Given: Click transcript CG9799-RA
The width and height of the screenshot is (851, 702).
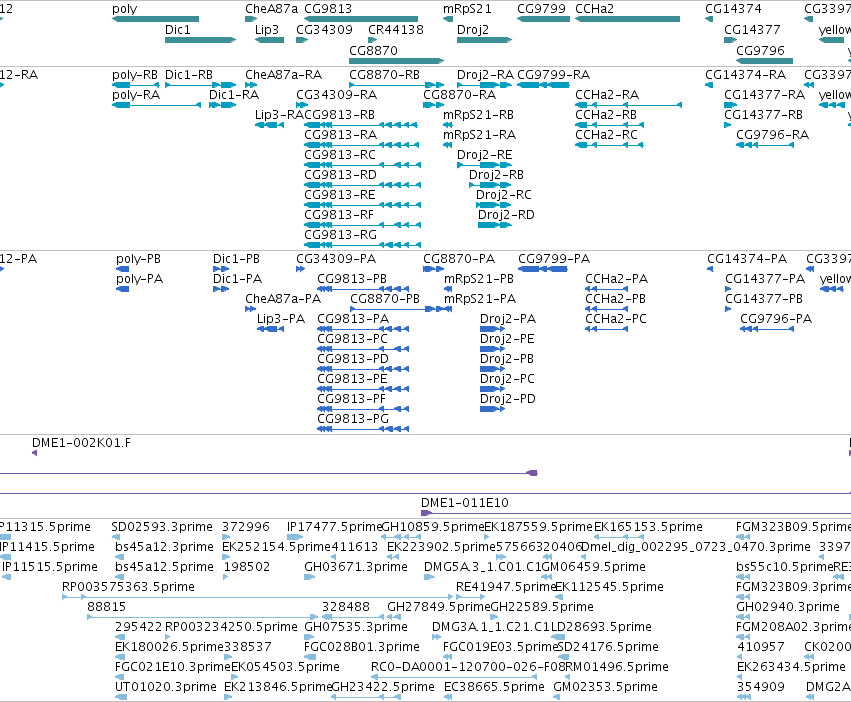Looking at the screenshot, I should coord(543,85).
